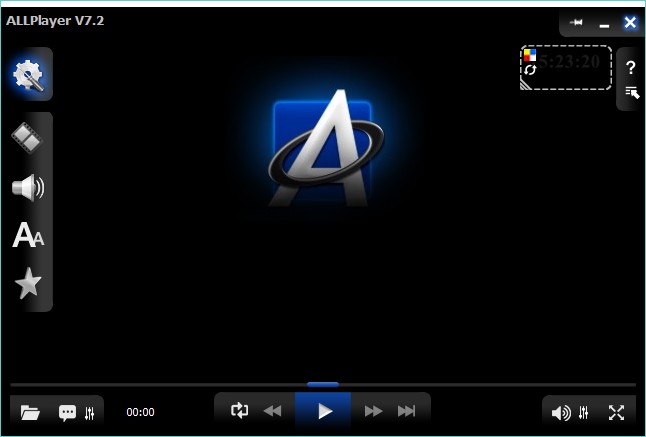Click the seek bar handle
The image size is (646, 437).
323,384
